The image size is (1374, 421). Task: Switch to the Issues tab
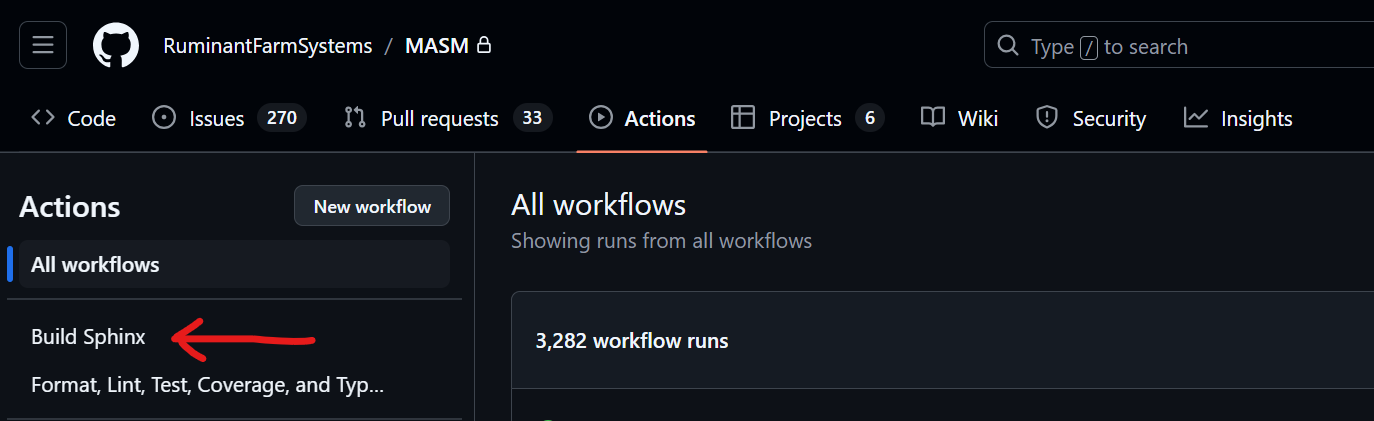(x=229, y=118)
